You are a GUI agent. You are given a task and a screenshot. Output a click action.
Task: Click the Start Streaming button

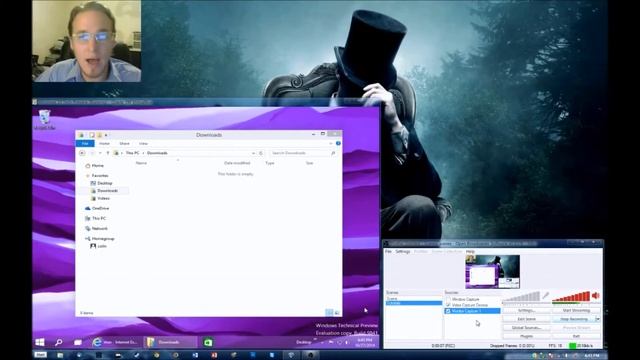point(576,311)
